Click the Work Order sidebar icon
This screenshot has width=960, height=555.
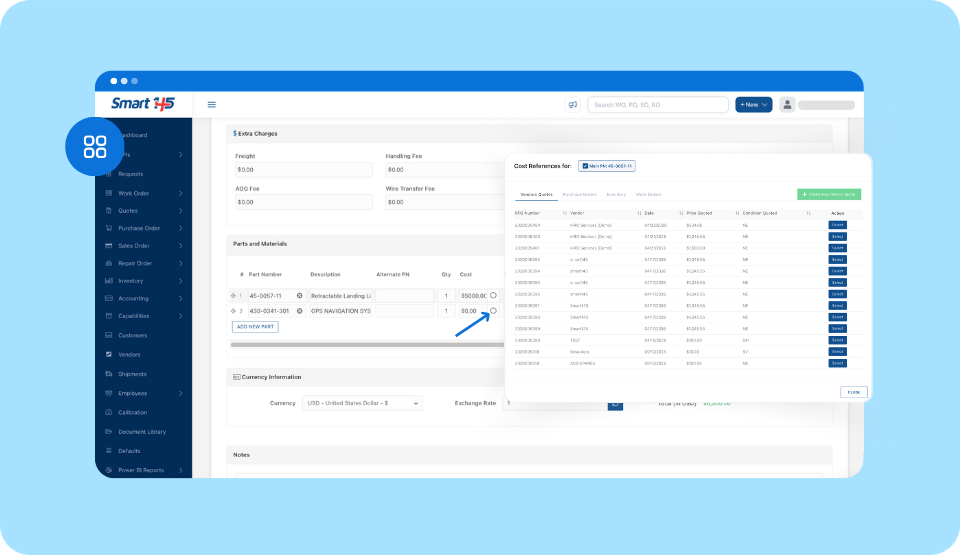(109, 193)
